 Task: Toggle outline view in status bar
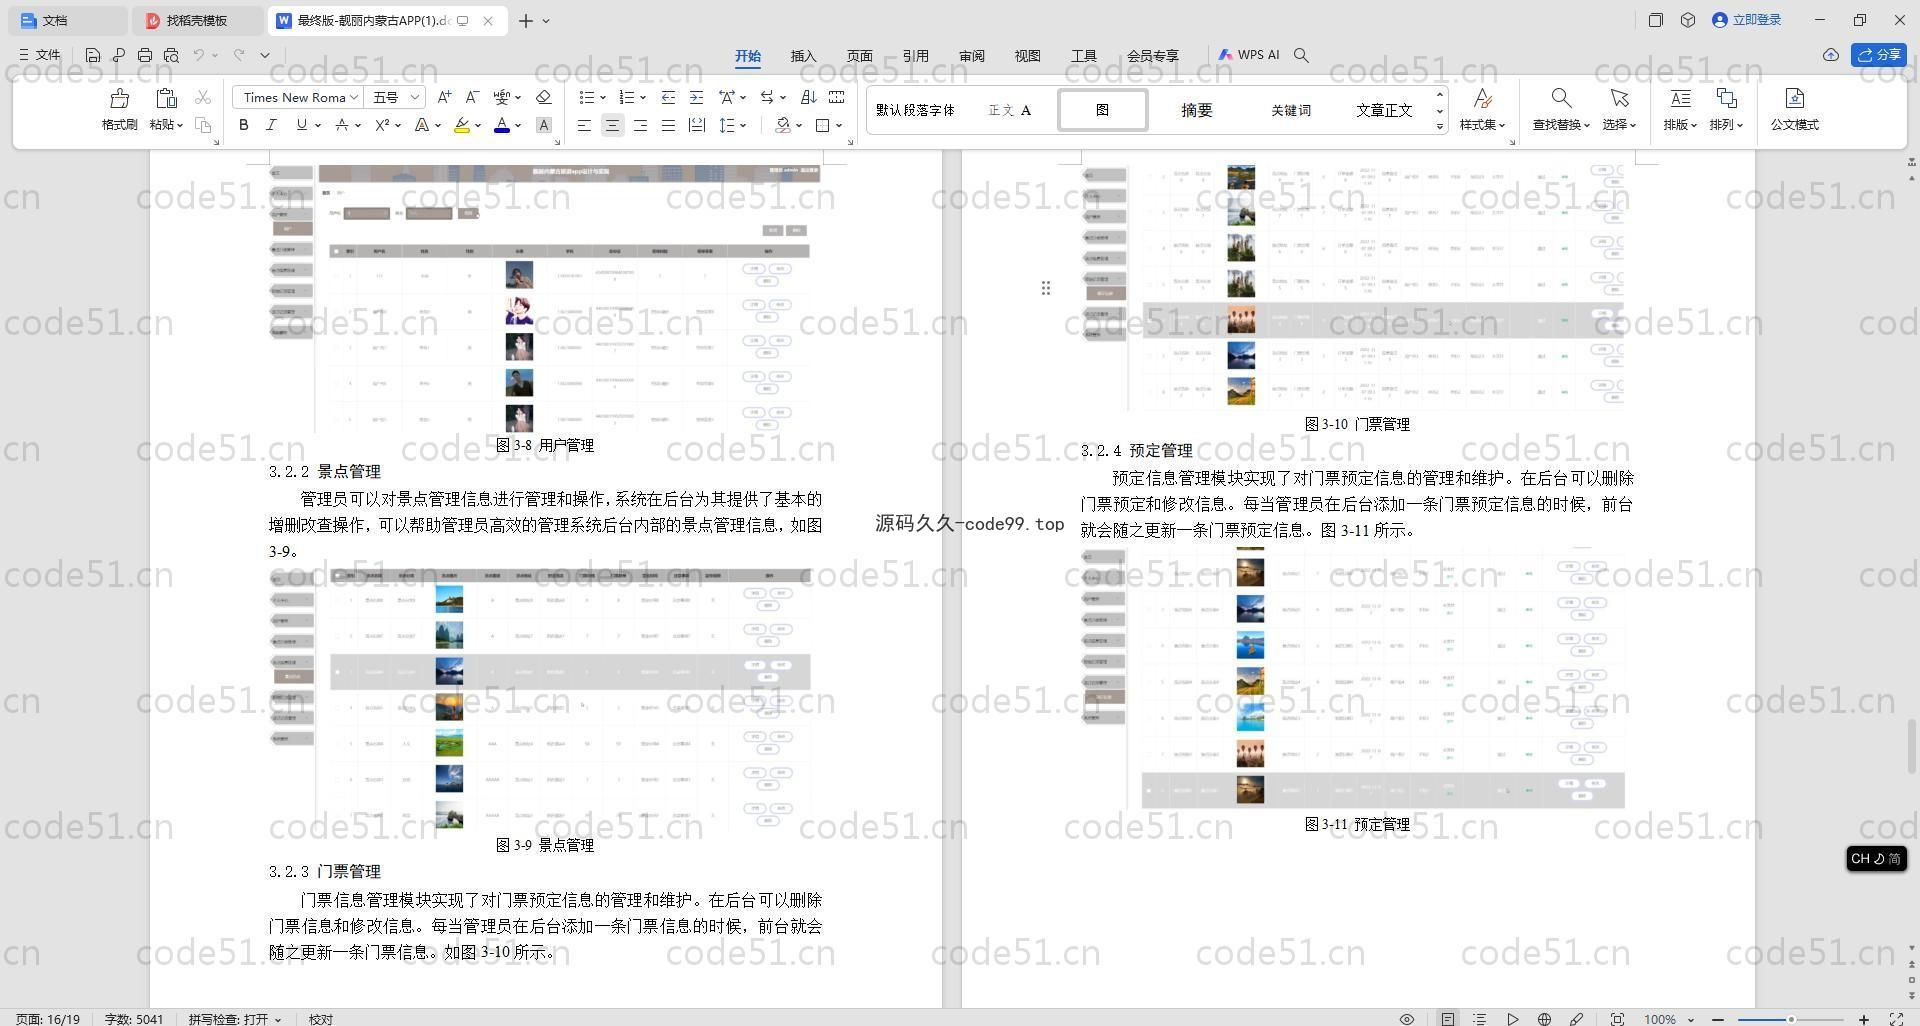[1480, 1019]
